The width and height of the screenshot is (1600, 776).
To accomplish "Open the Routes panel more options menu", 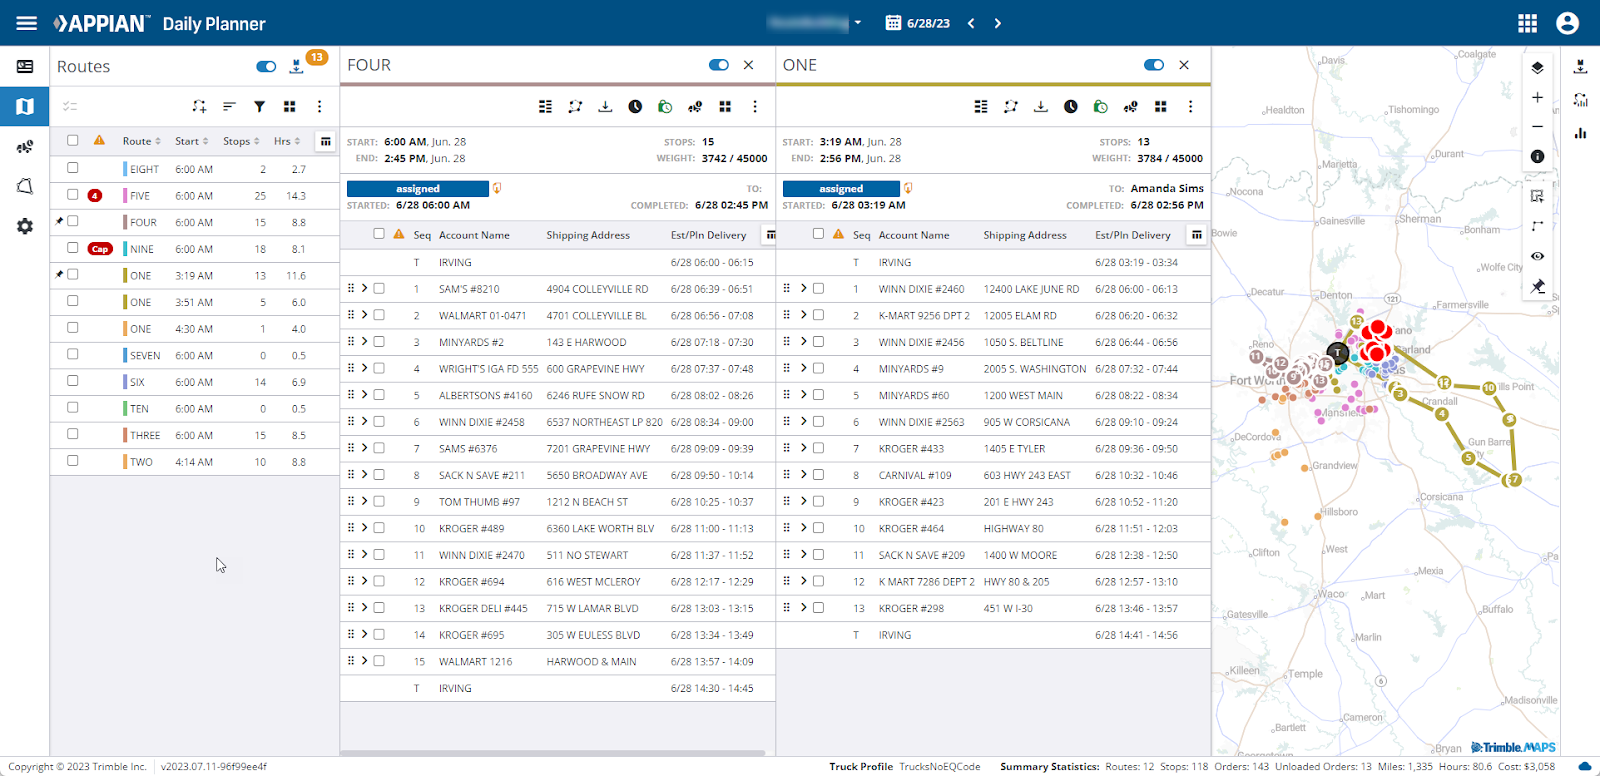I will 319,106.
